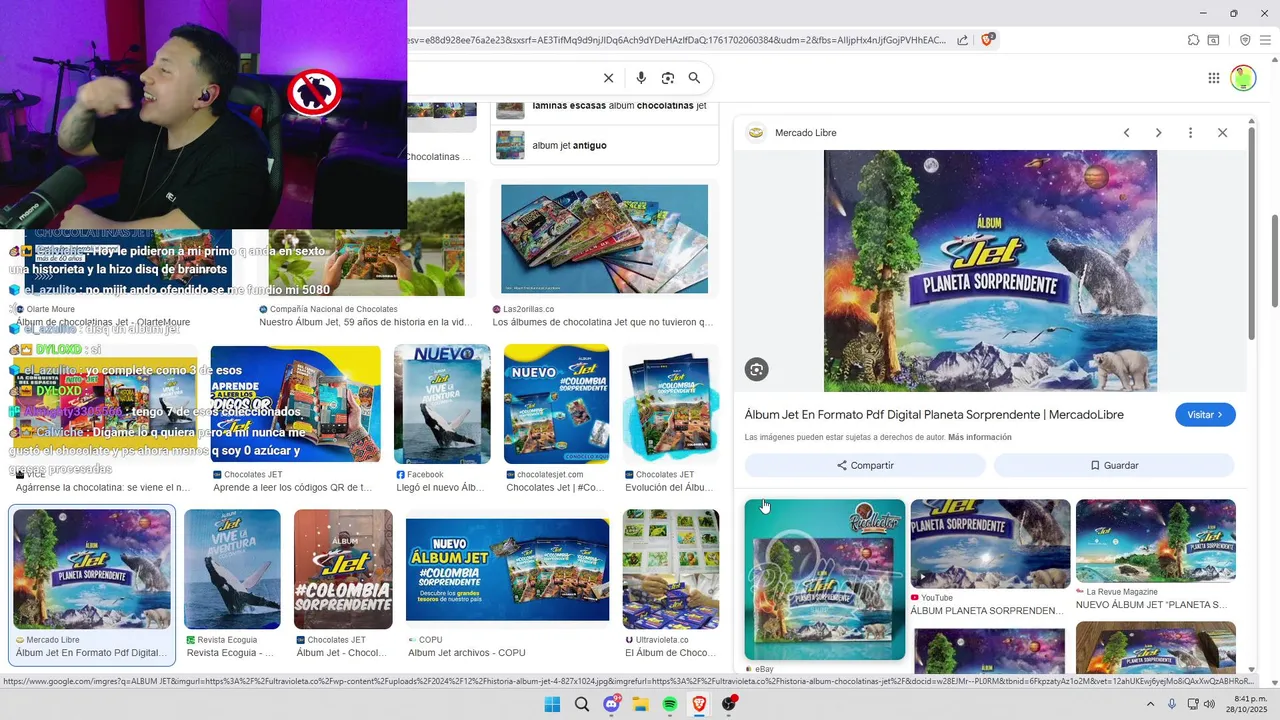This screenshot has width=1280, height=720.
Task: Open File Explorer from taskbar
Action: [x=640, y=704]
